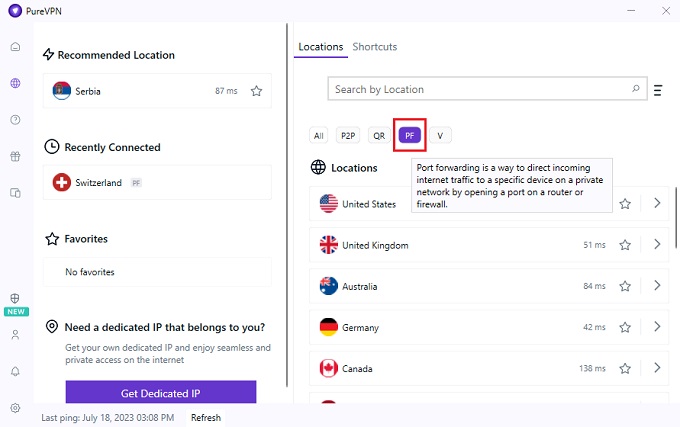Select Australia location row

click(489, 286)
